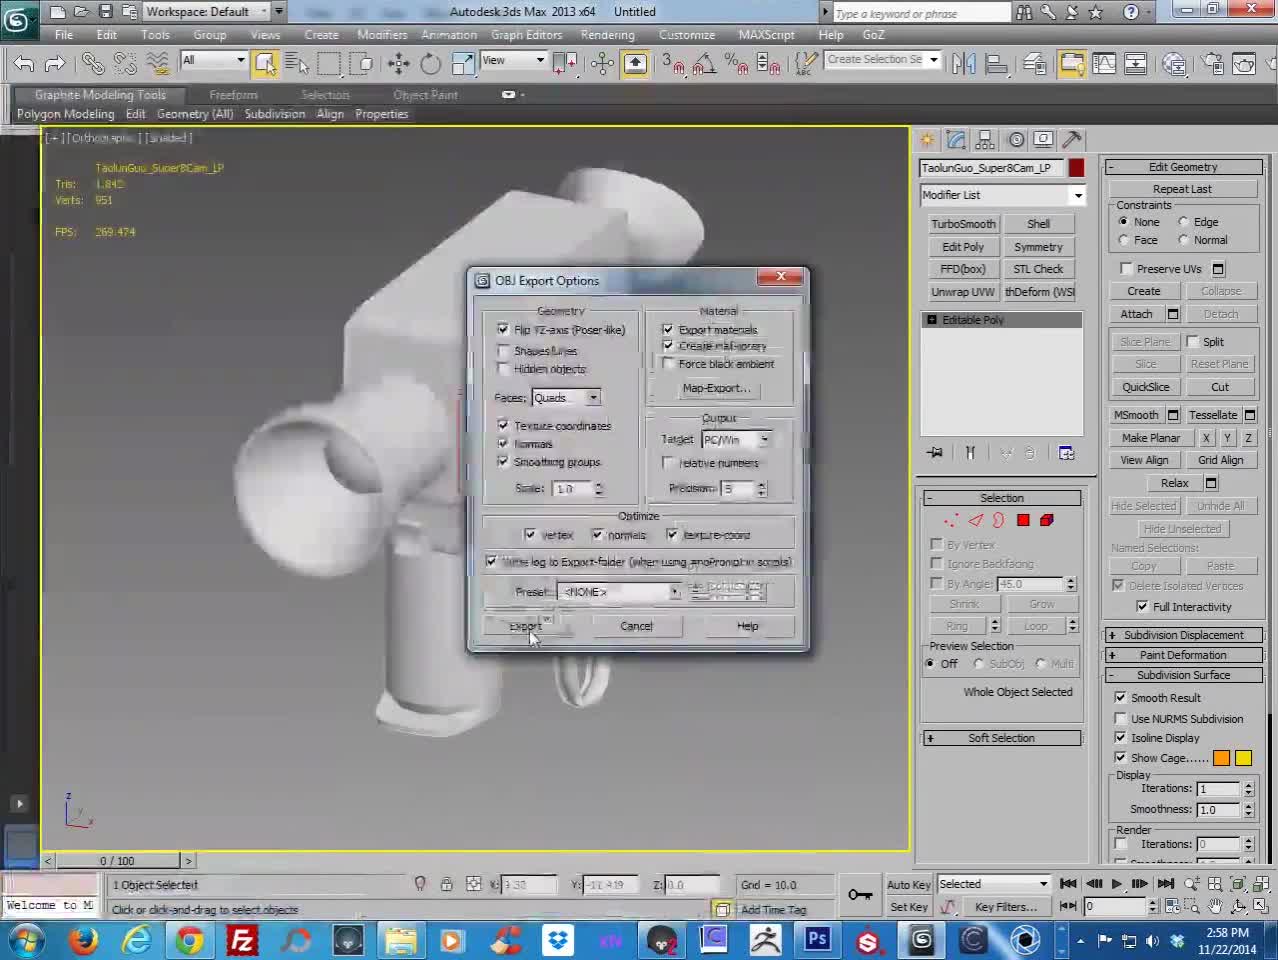Activate the Select and Rotate tool
This screenshot has width=1278, height=960.
431,64
